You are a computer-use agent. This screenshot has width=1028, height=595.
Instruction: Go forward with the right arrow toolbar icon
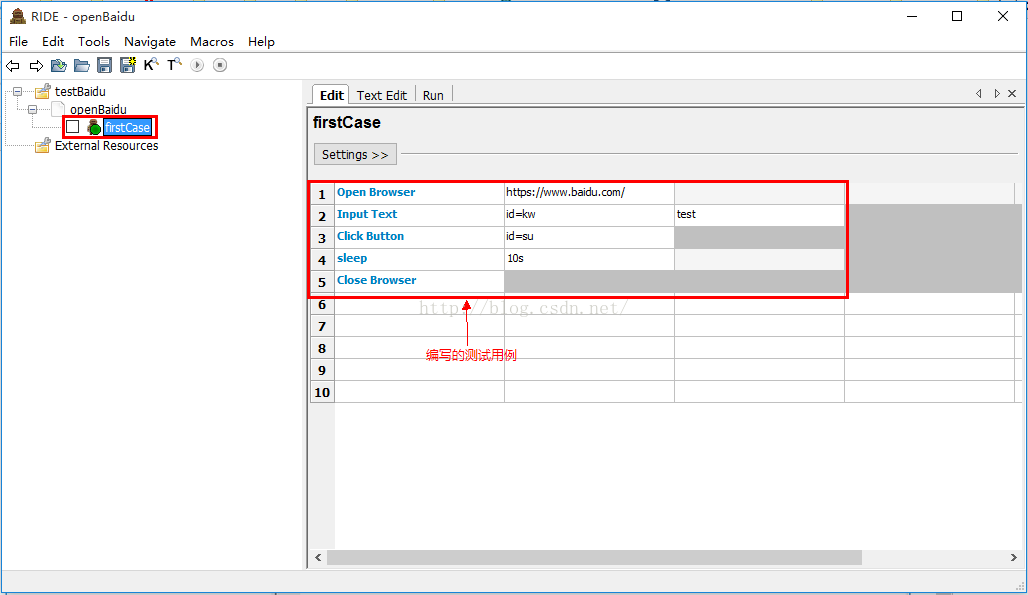(36, 66)
